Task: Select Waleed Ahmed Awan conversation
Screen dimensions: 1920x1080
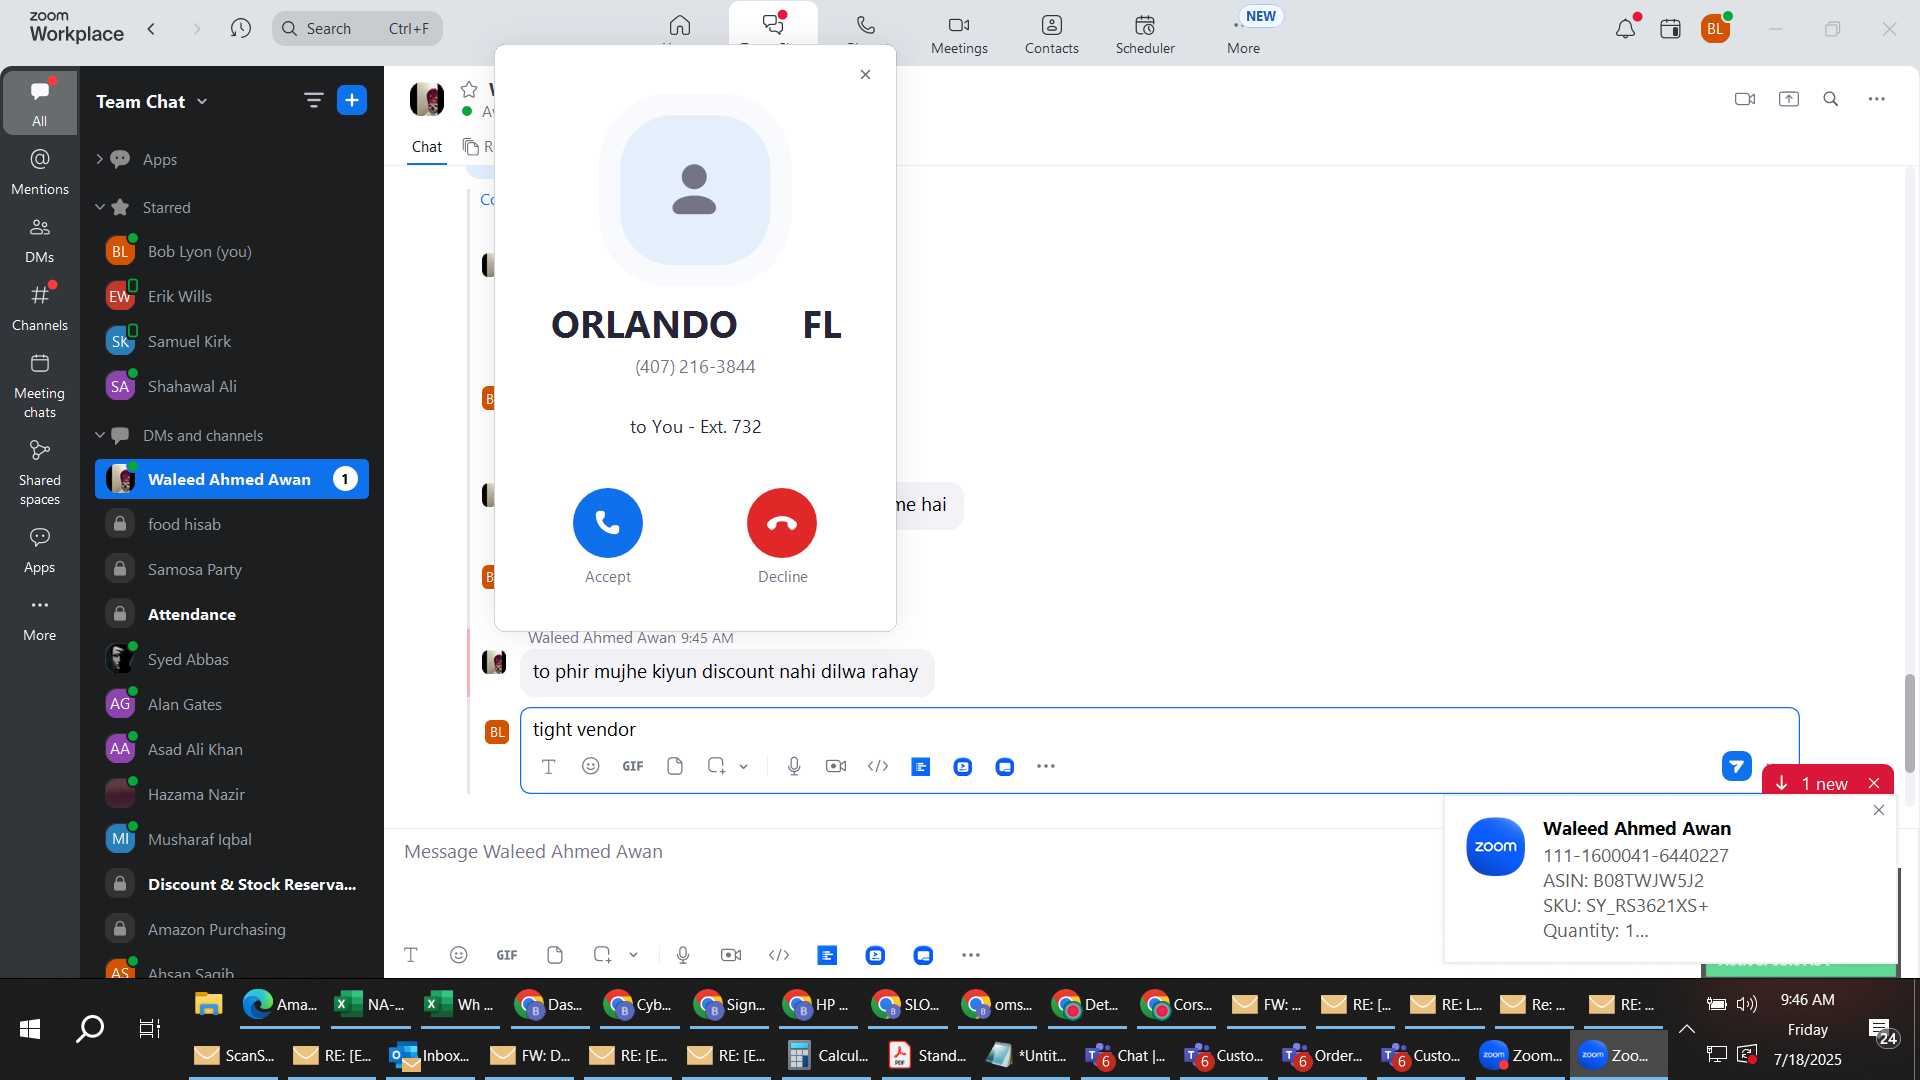Action: coord(232,479)
